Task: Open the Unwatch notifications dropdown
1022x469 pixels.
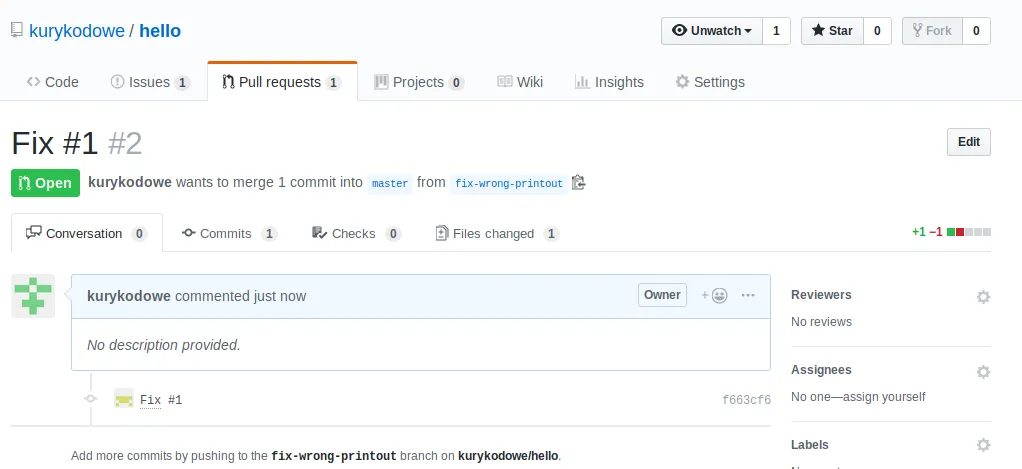Action: pos(712,31)
